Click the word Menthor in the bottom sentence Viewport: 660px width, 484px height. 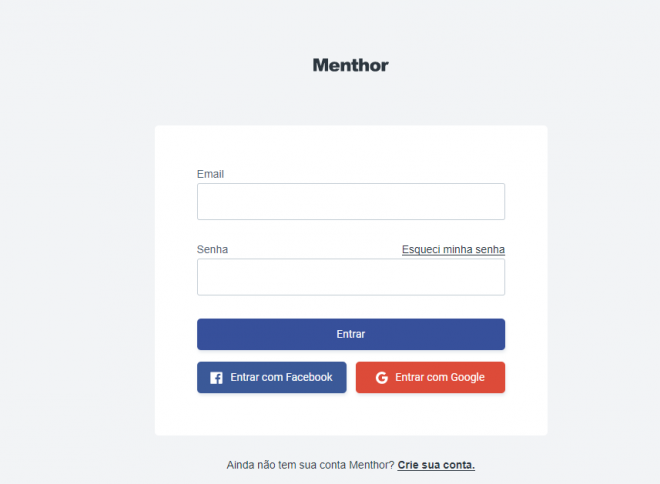pyautogui.click(x=372, y=465)
